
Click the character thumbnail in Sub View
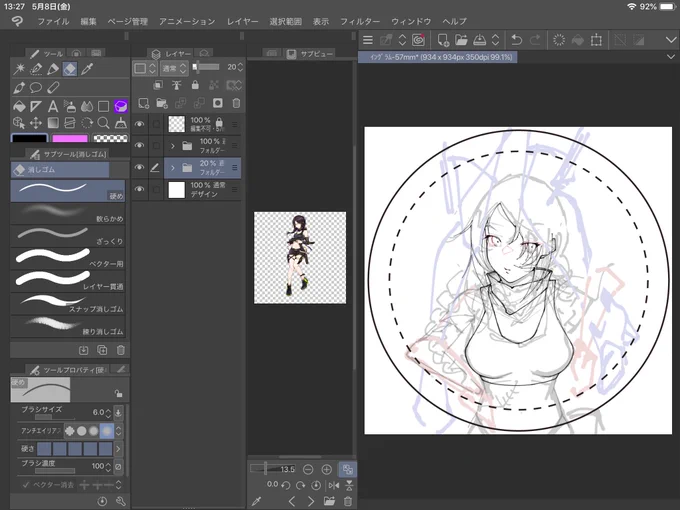click(300, 258)
